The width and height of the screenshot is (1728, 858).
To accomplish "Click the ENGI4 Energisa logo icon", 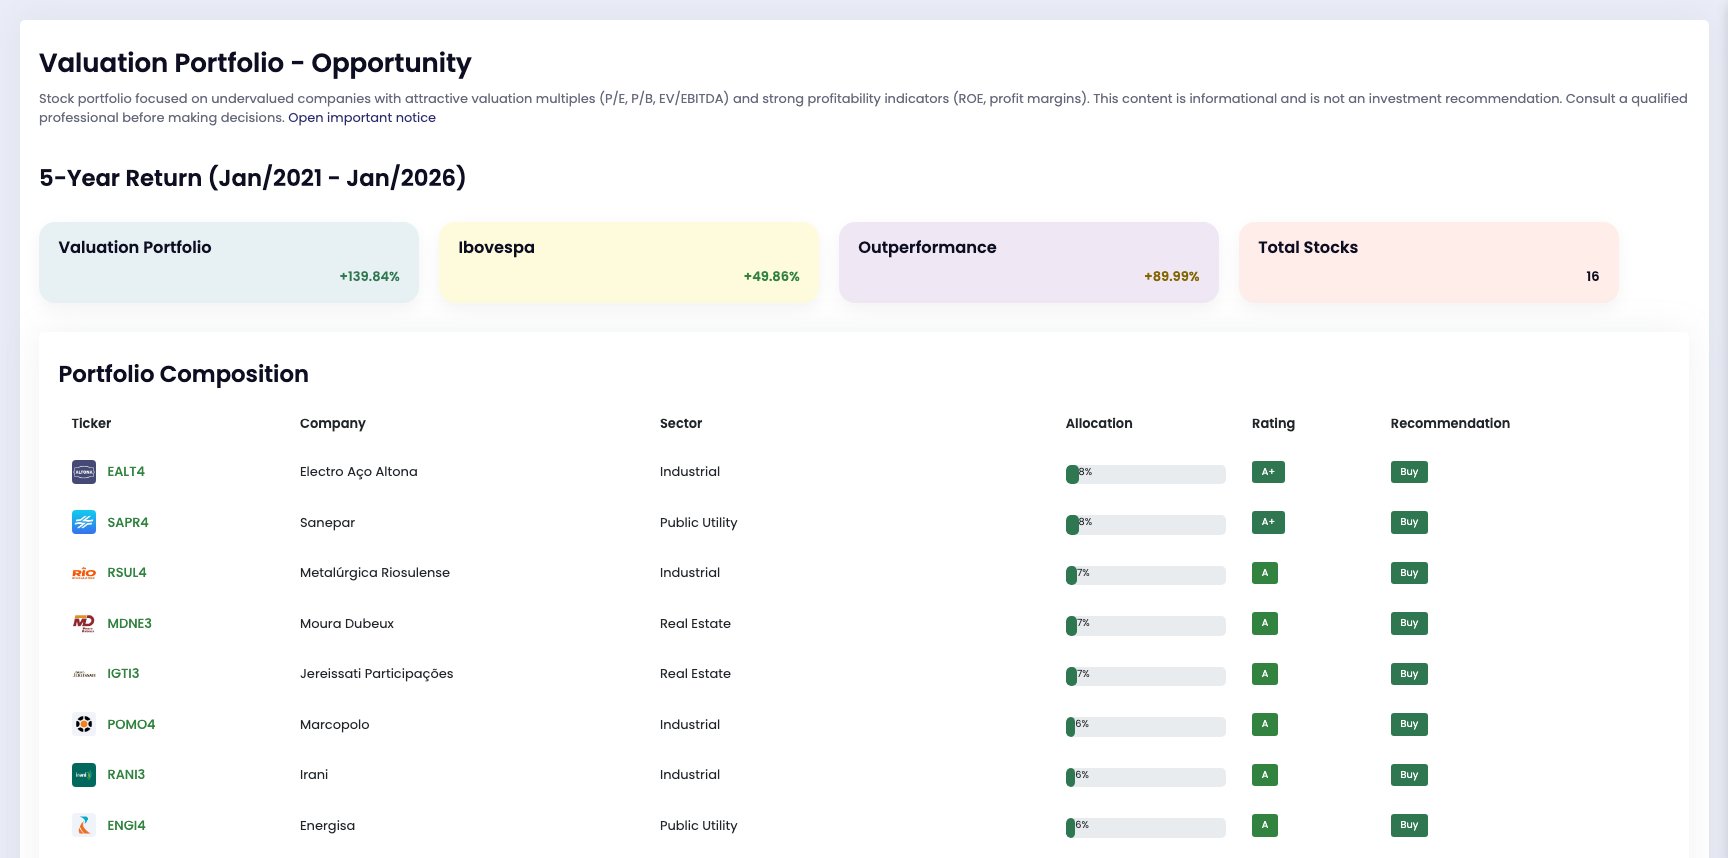I will tap(84, 825).
